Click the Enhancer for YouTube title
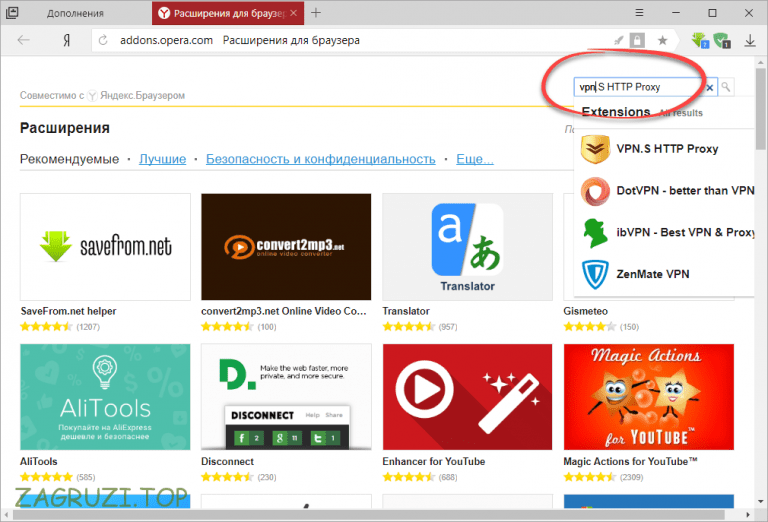This screenshot has width=768, height=522. click(x=433, y=462)
